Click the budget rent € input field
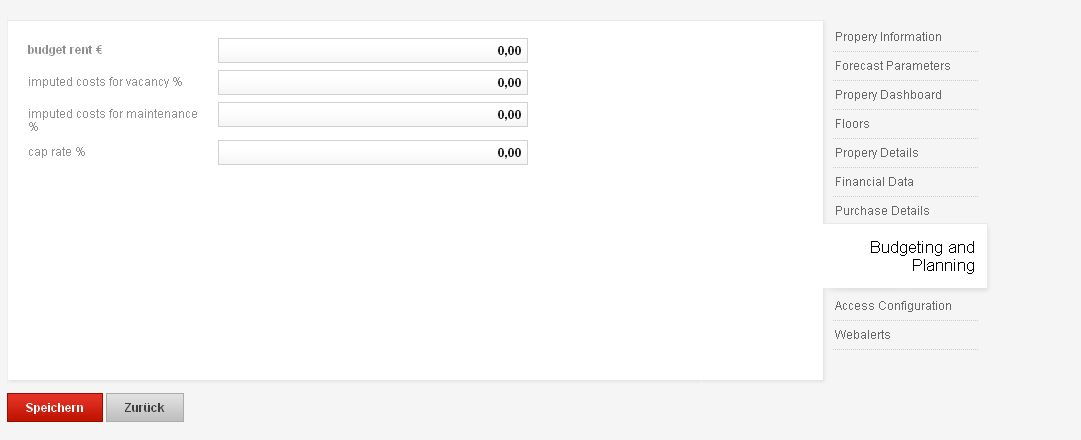The height and width of the screenshot is (440, 1081). [x=372, y=51]
